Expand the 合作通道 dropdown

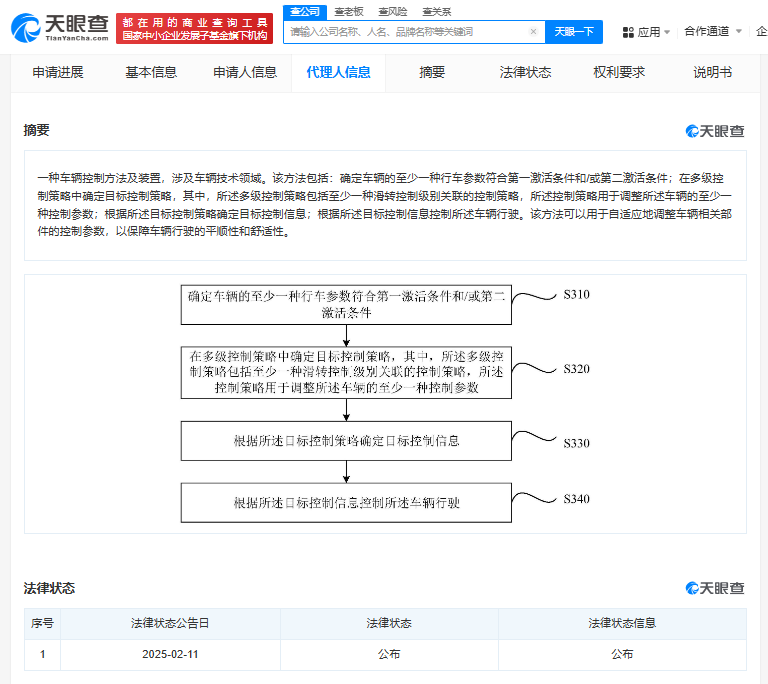click(x=713, y=32)
